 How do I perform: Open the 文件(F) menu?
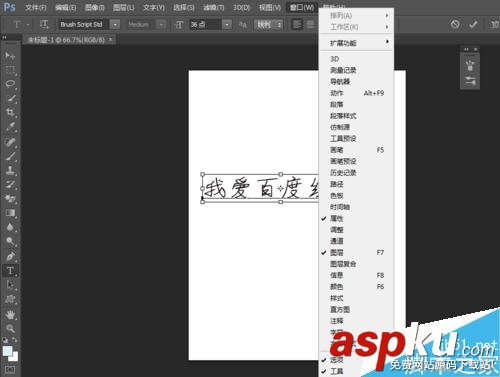[x=35, y=7]
